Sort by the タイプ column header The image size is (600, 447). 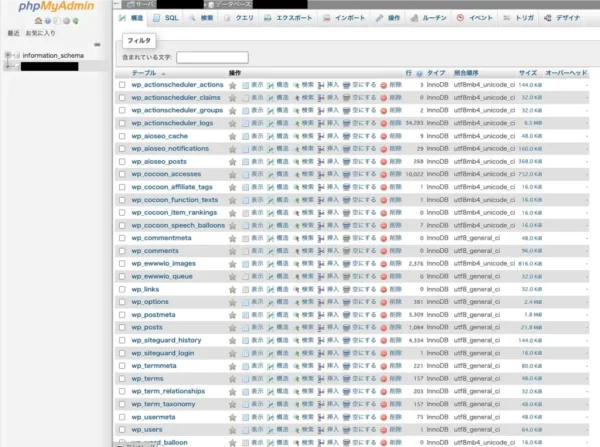436,73
